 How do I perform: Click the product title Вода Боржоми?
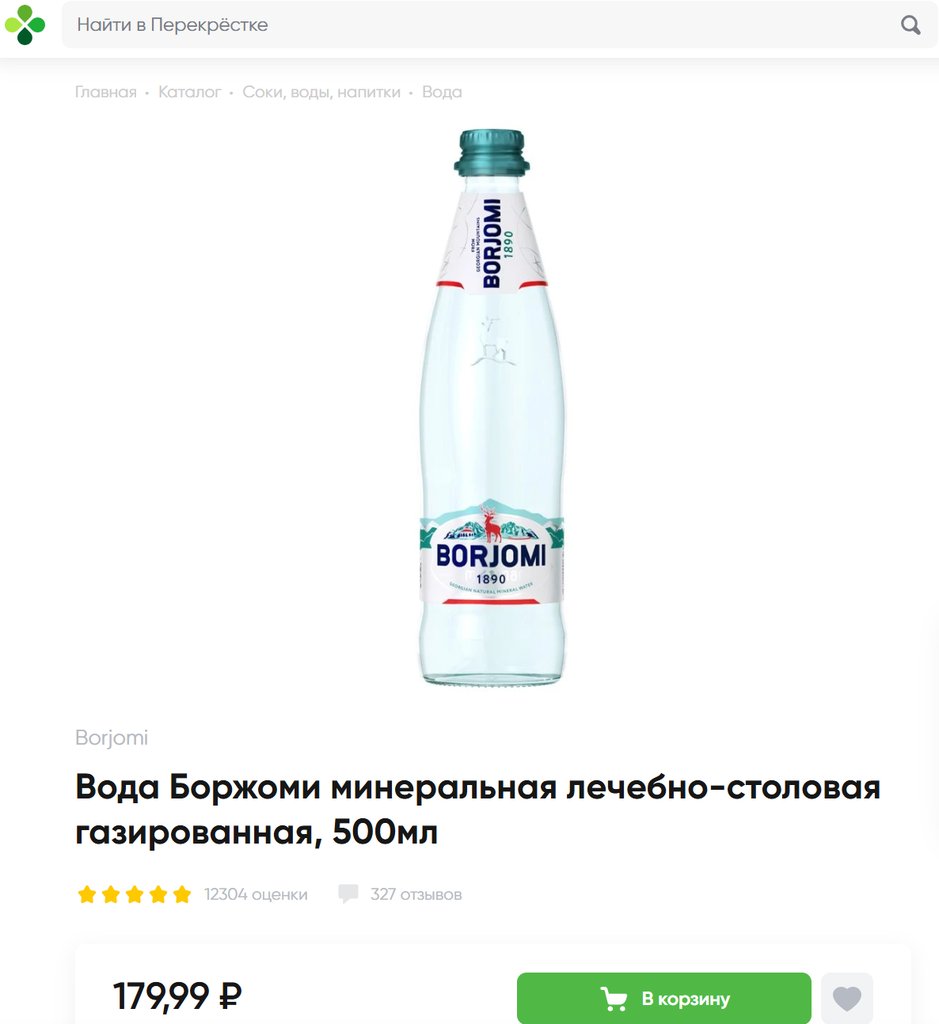click(477, 809)
